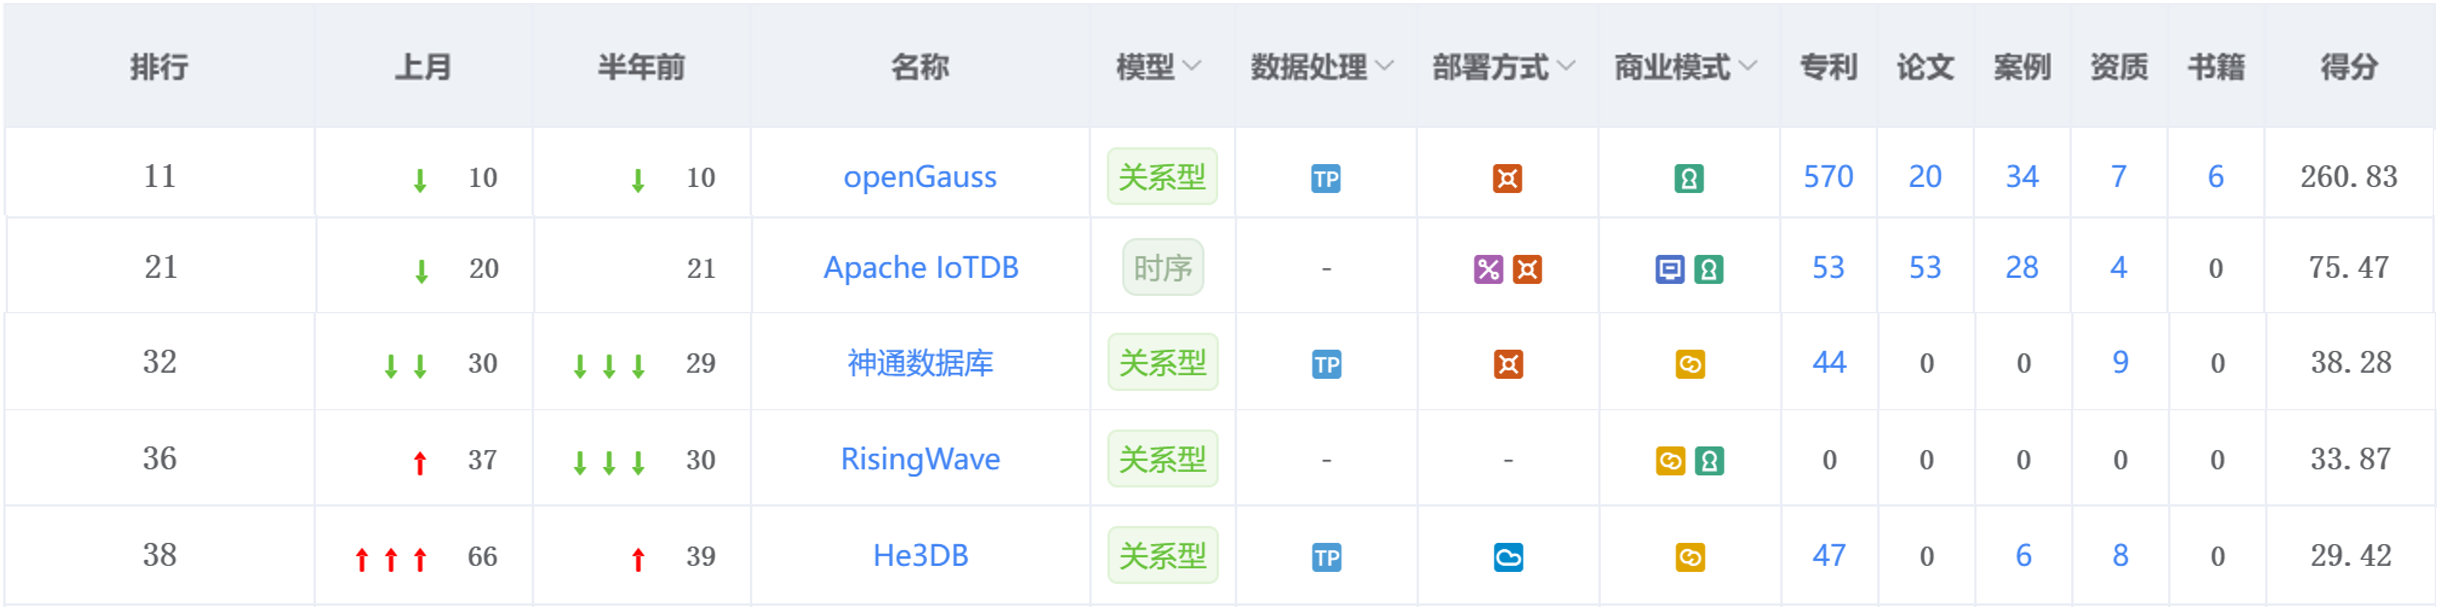
Task: View the 570 patents for openGauss
Action: click(1828, 177)
